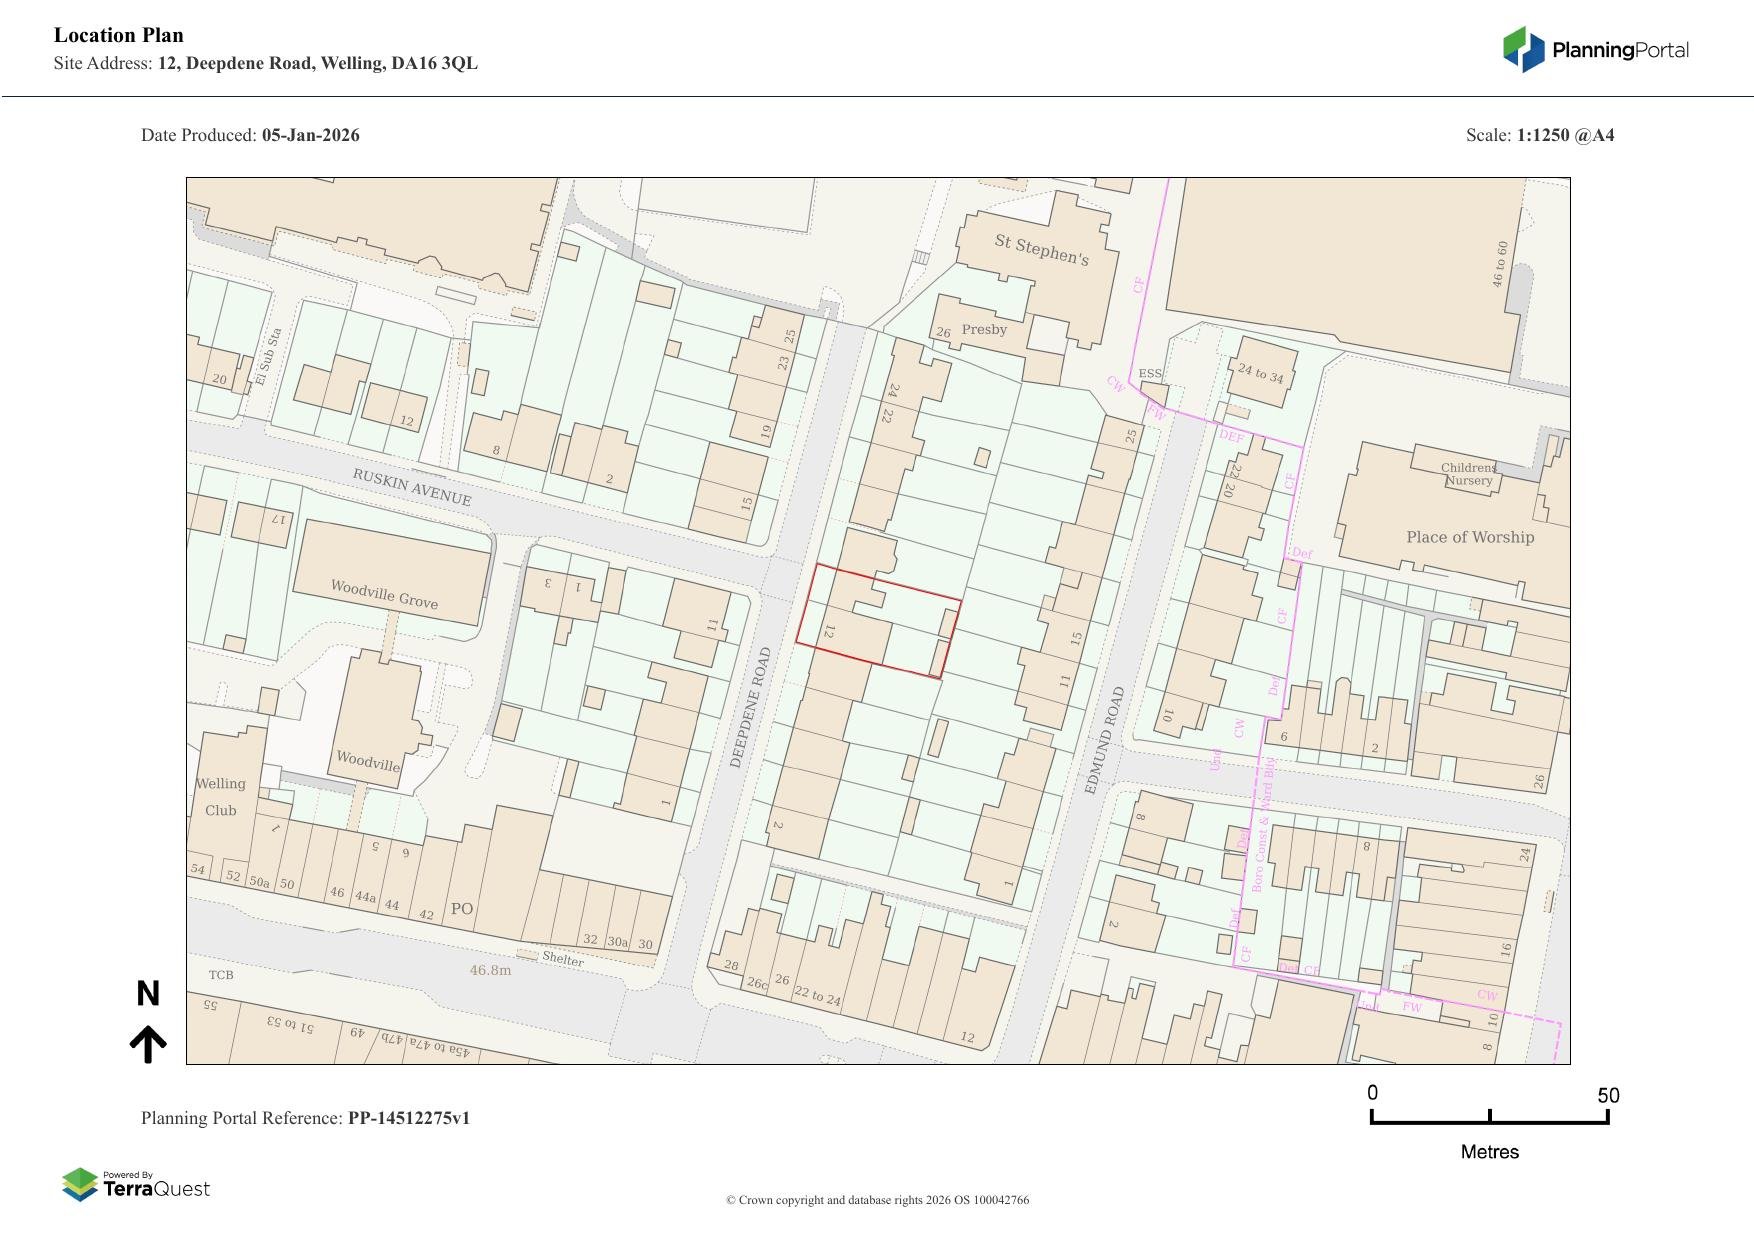1754x1241 pixels.
Task: Click the 0 to 50 metres scale bar
Action: coord(1489,1117)
